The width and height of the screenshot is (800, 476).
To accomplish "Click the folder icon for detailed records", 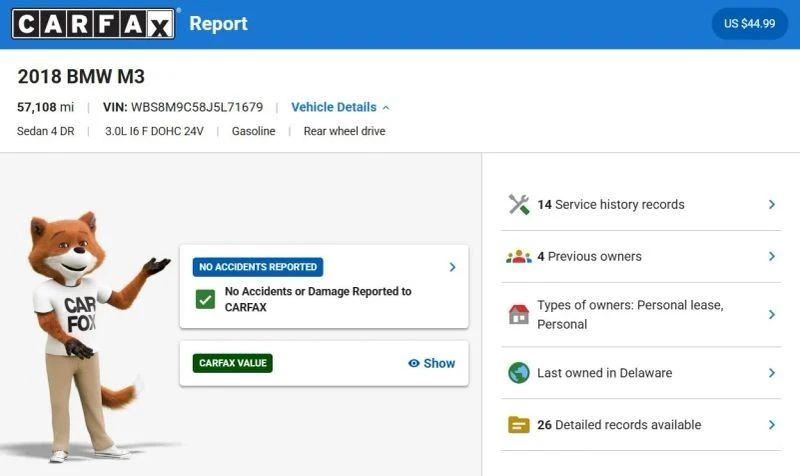I will pyautogui.click(x=519, y=424).
